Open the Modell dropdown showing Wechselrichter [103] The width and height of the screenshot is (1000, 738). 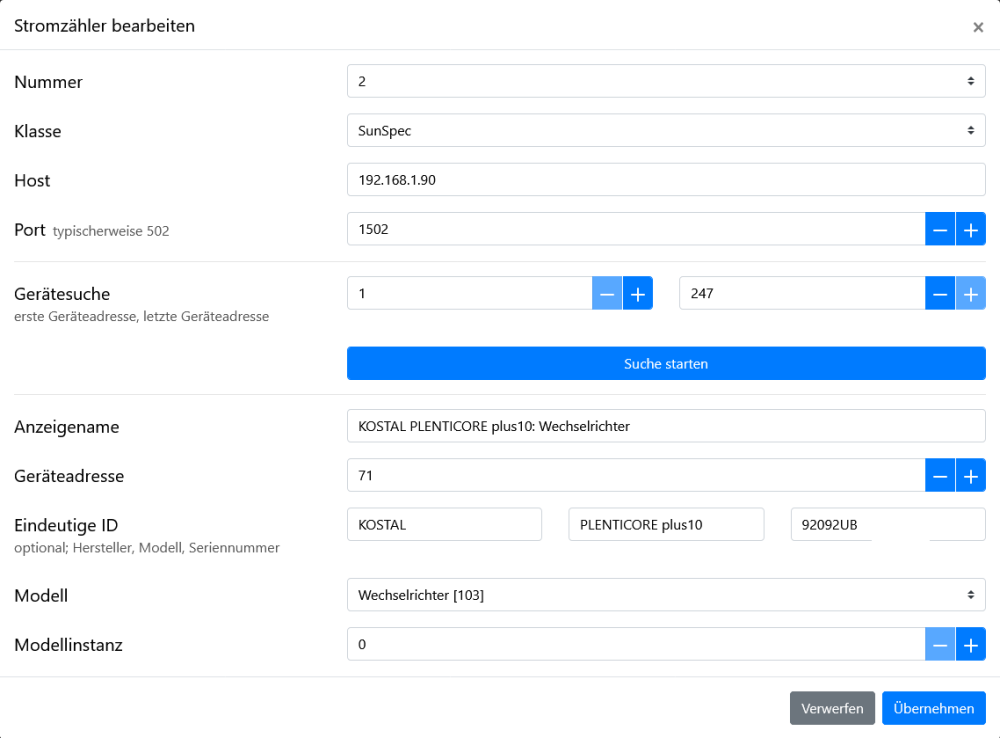tap(665, 595)
